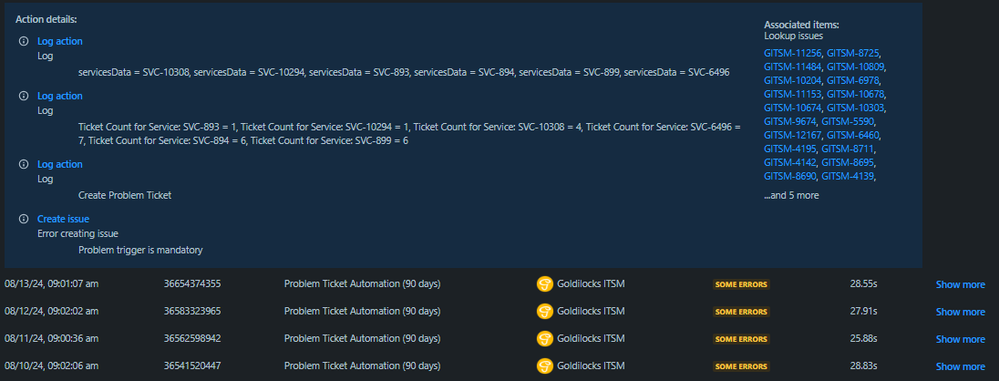
Task: Click info icon beside Create Problem Ticket log
Action: (24, 164)
